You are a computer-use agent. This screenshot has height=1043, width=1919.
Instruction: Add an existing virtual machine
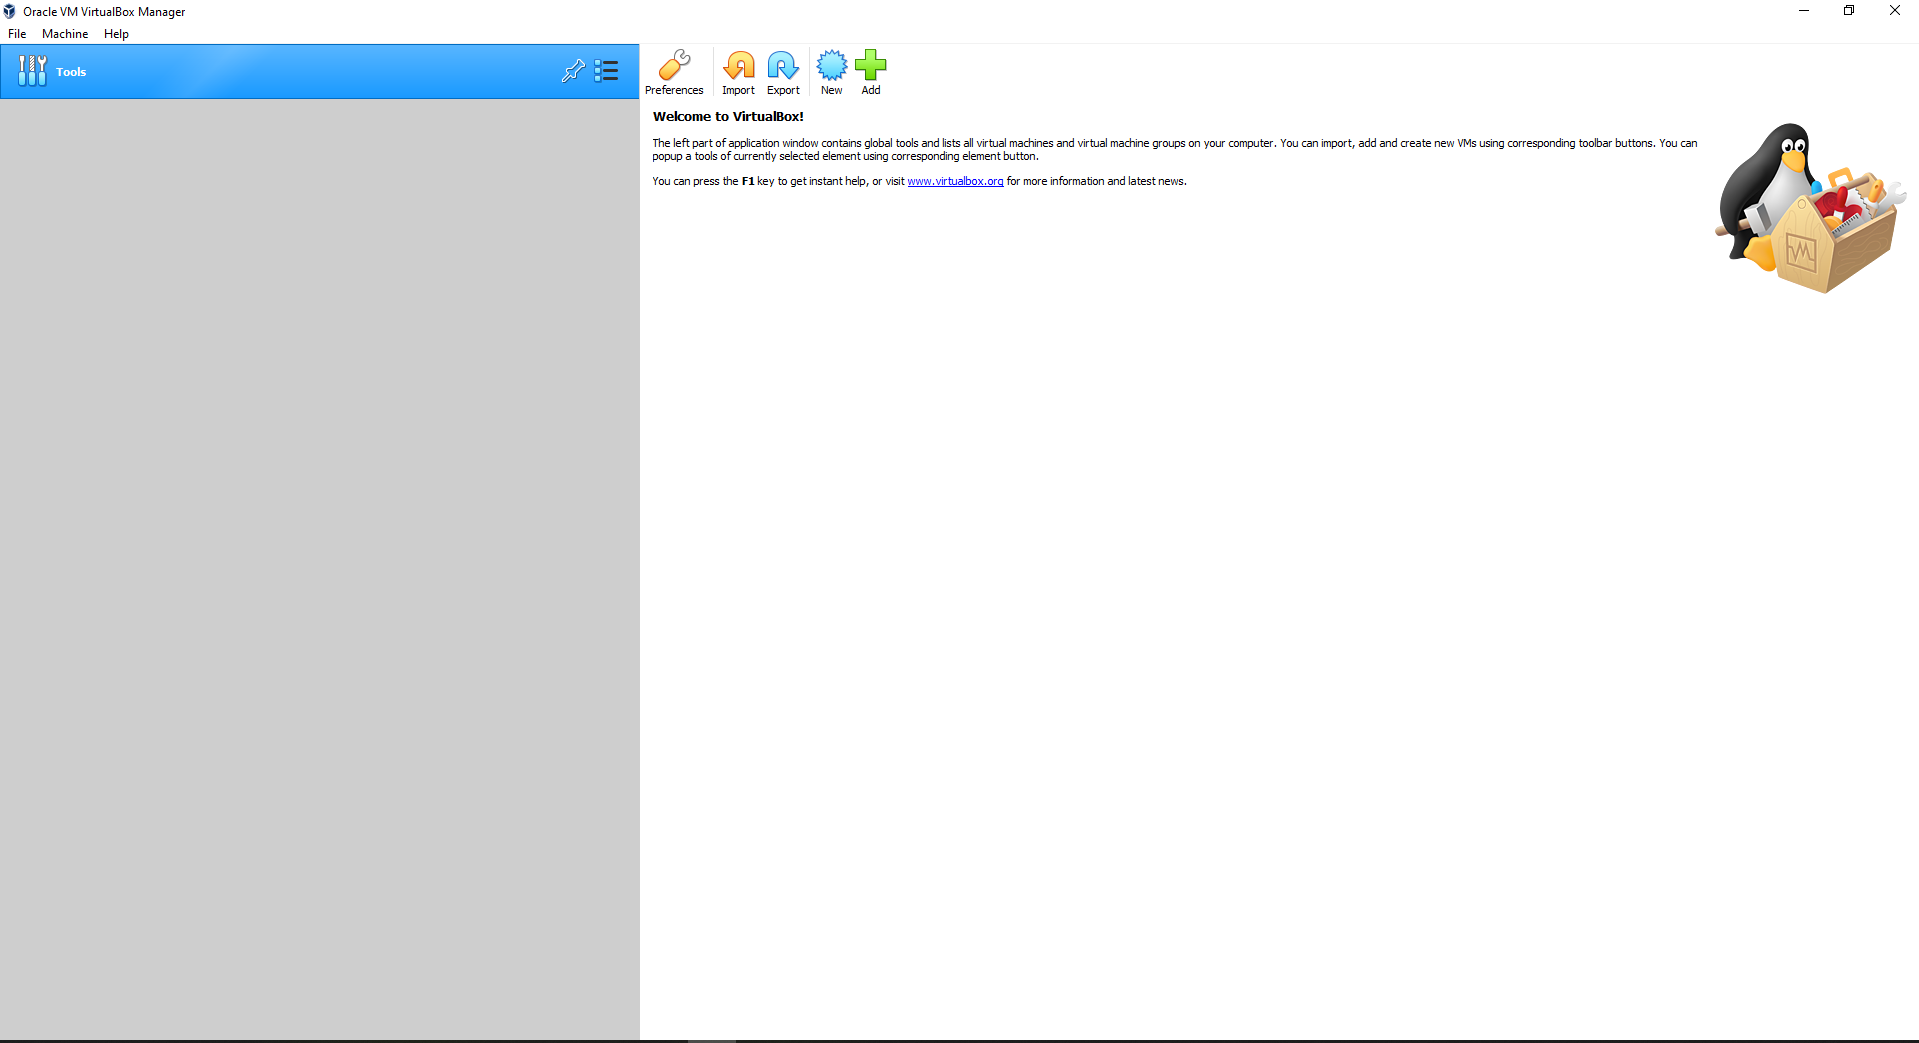click(x=871, y=72)
